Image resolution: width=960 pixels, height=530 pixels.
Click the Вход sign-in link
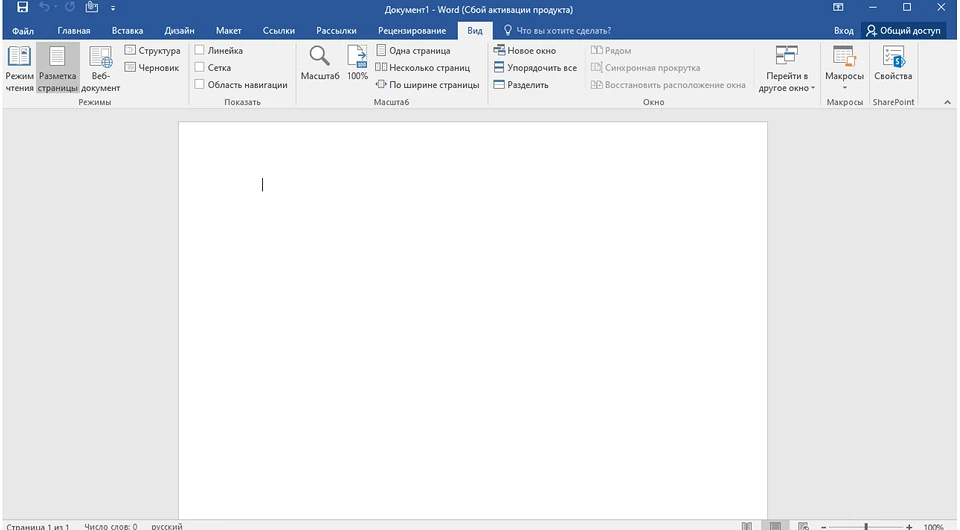pyautogui.click(x=843, y=31)
